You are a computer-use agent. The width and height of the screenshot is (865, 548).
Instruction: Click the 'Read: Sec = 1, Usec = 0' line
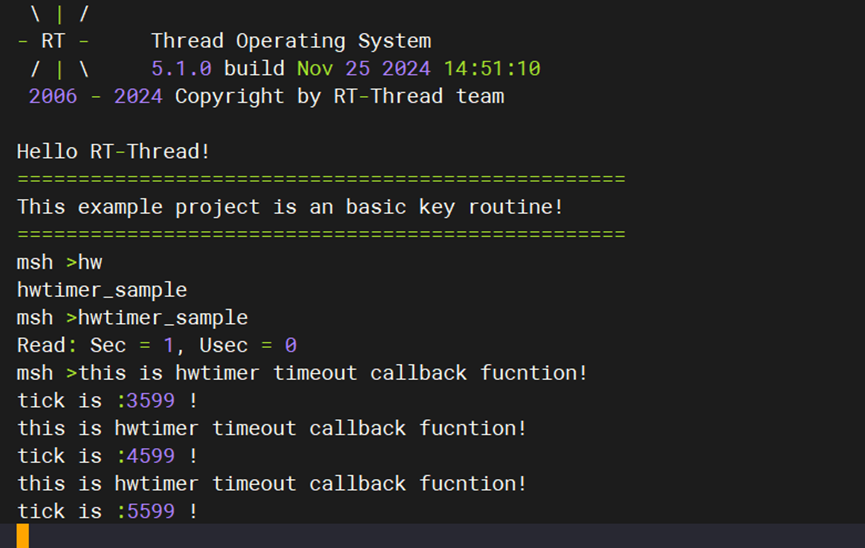pos(157,345)
